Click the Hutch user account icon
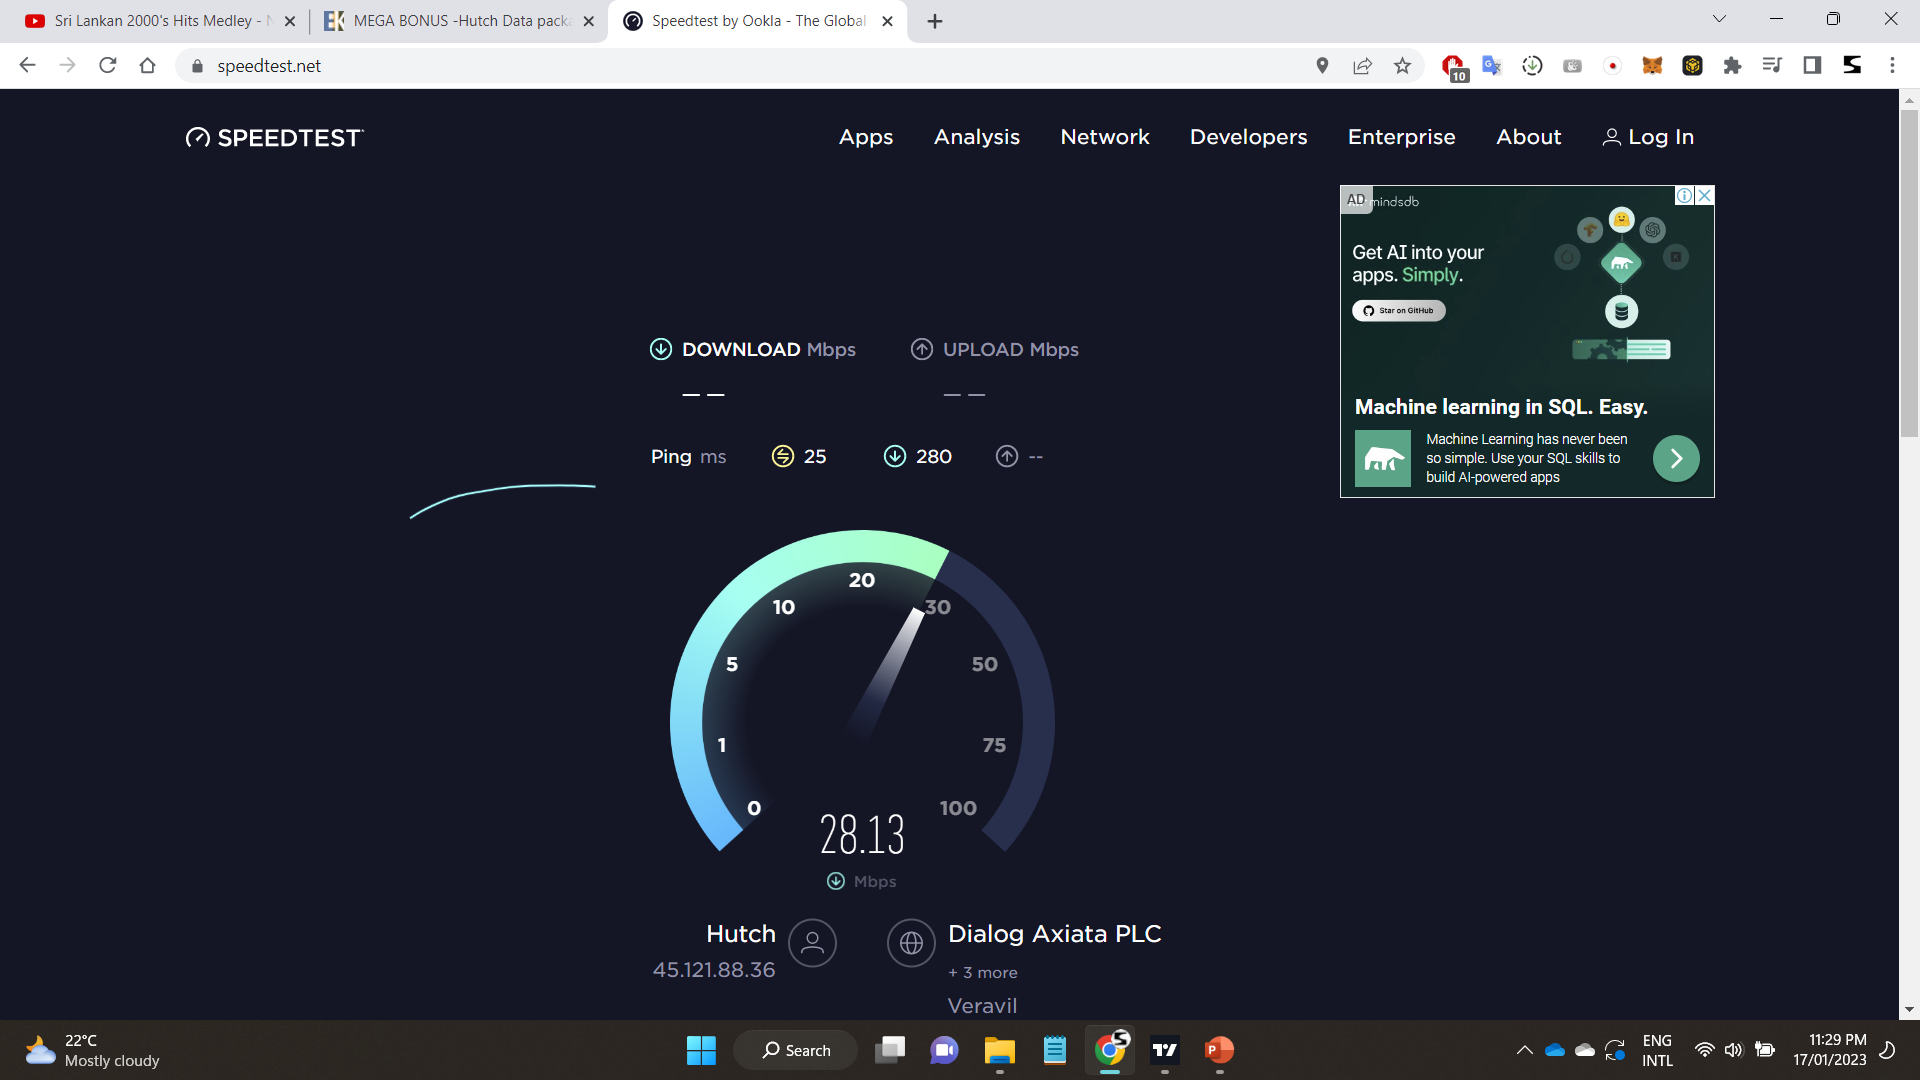 (x=812, y=943)
